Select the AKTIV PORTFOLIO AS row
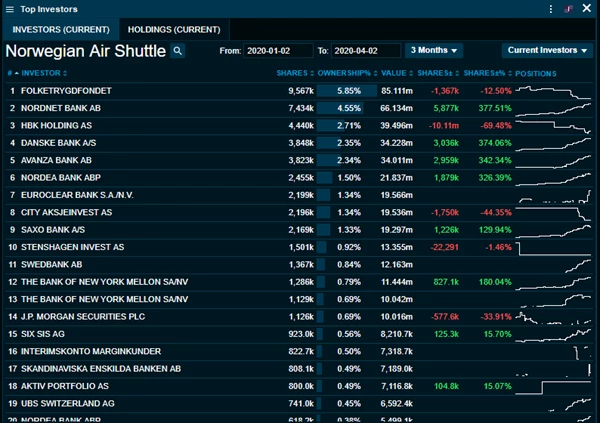Image resolution: width=600 pixels, height=423 pixels. click(299, 386)
